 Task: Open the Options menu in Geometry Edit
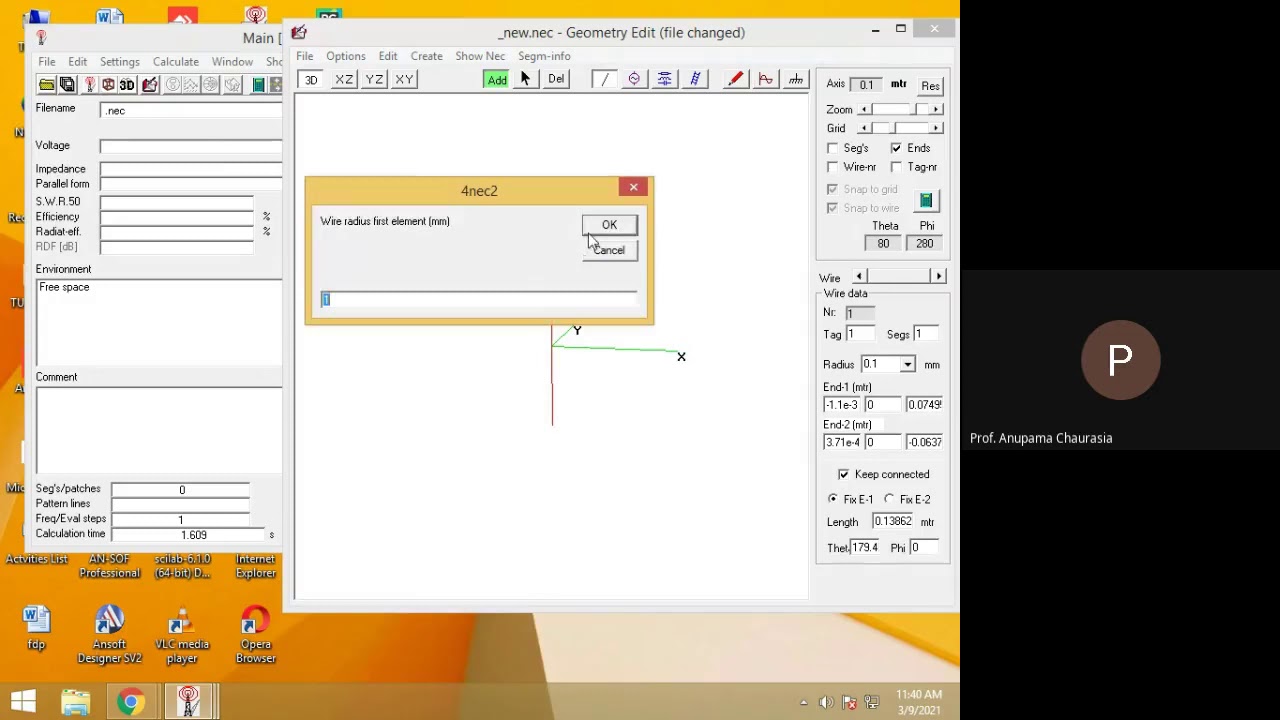pyautogui.click(x=345, y=56)
